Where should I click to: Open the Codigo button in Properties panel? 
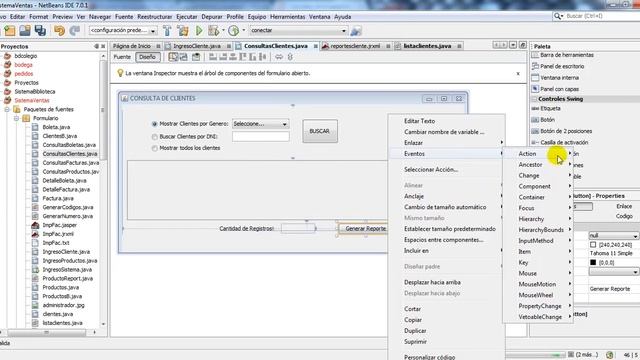(x=624, y=216)
